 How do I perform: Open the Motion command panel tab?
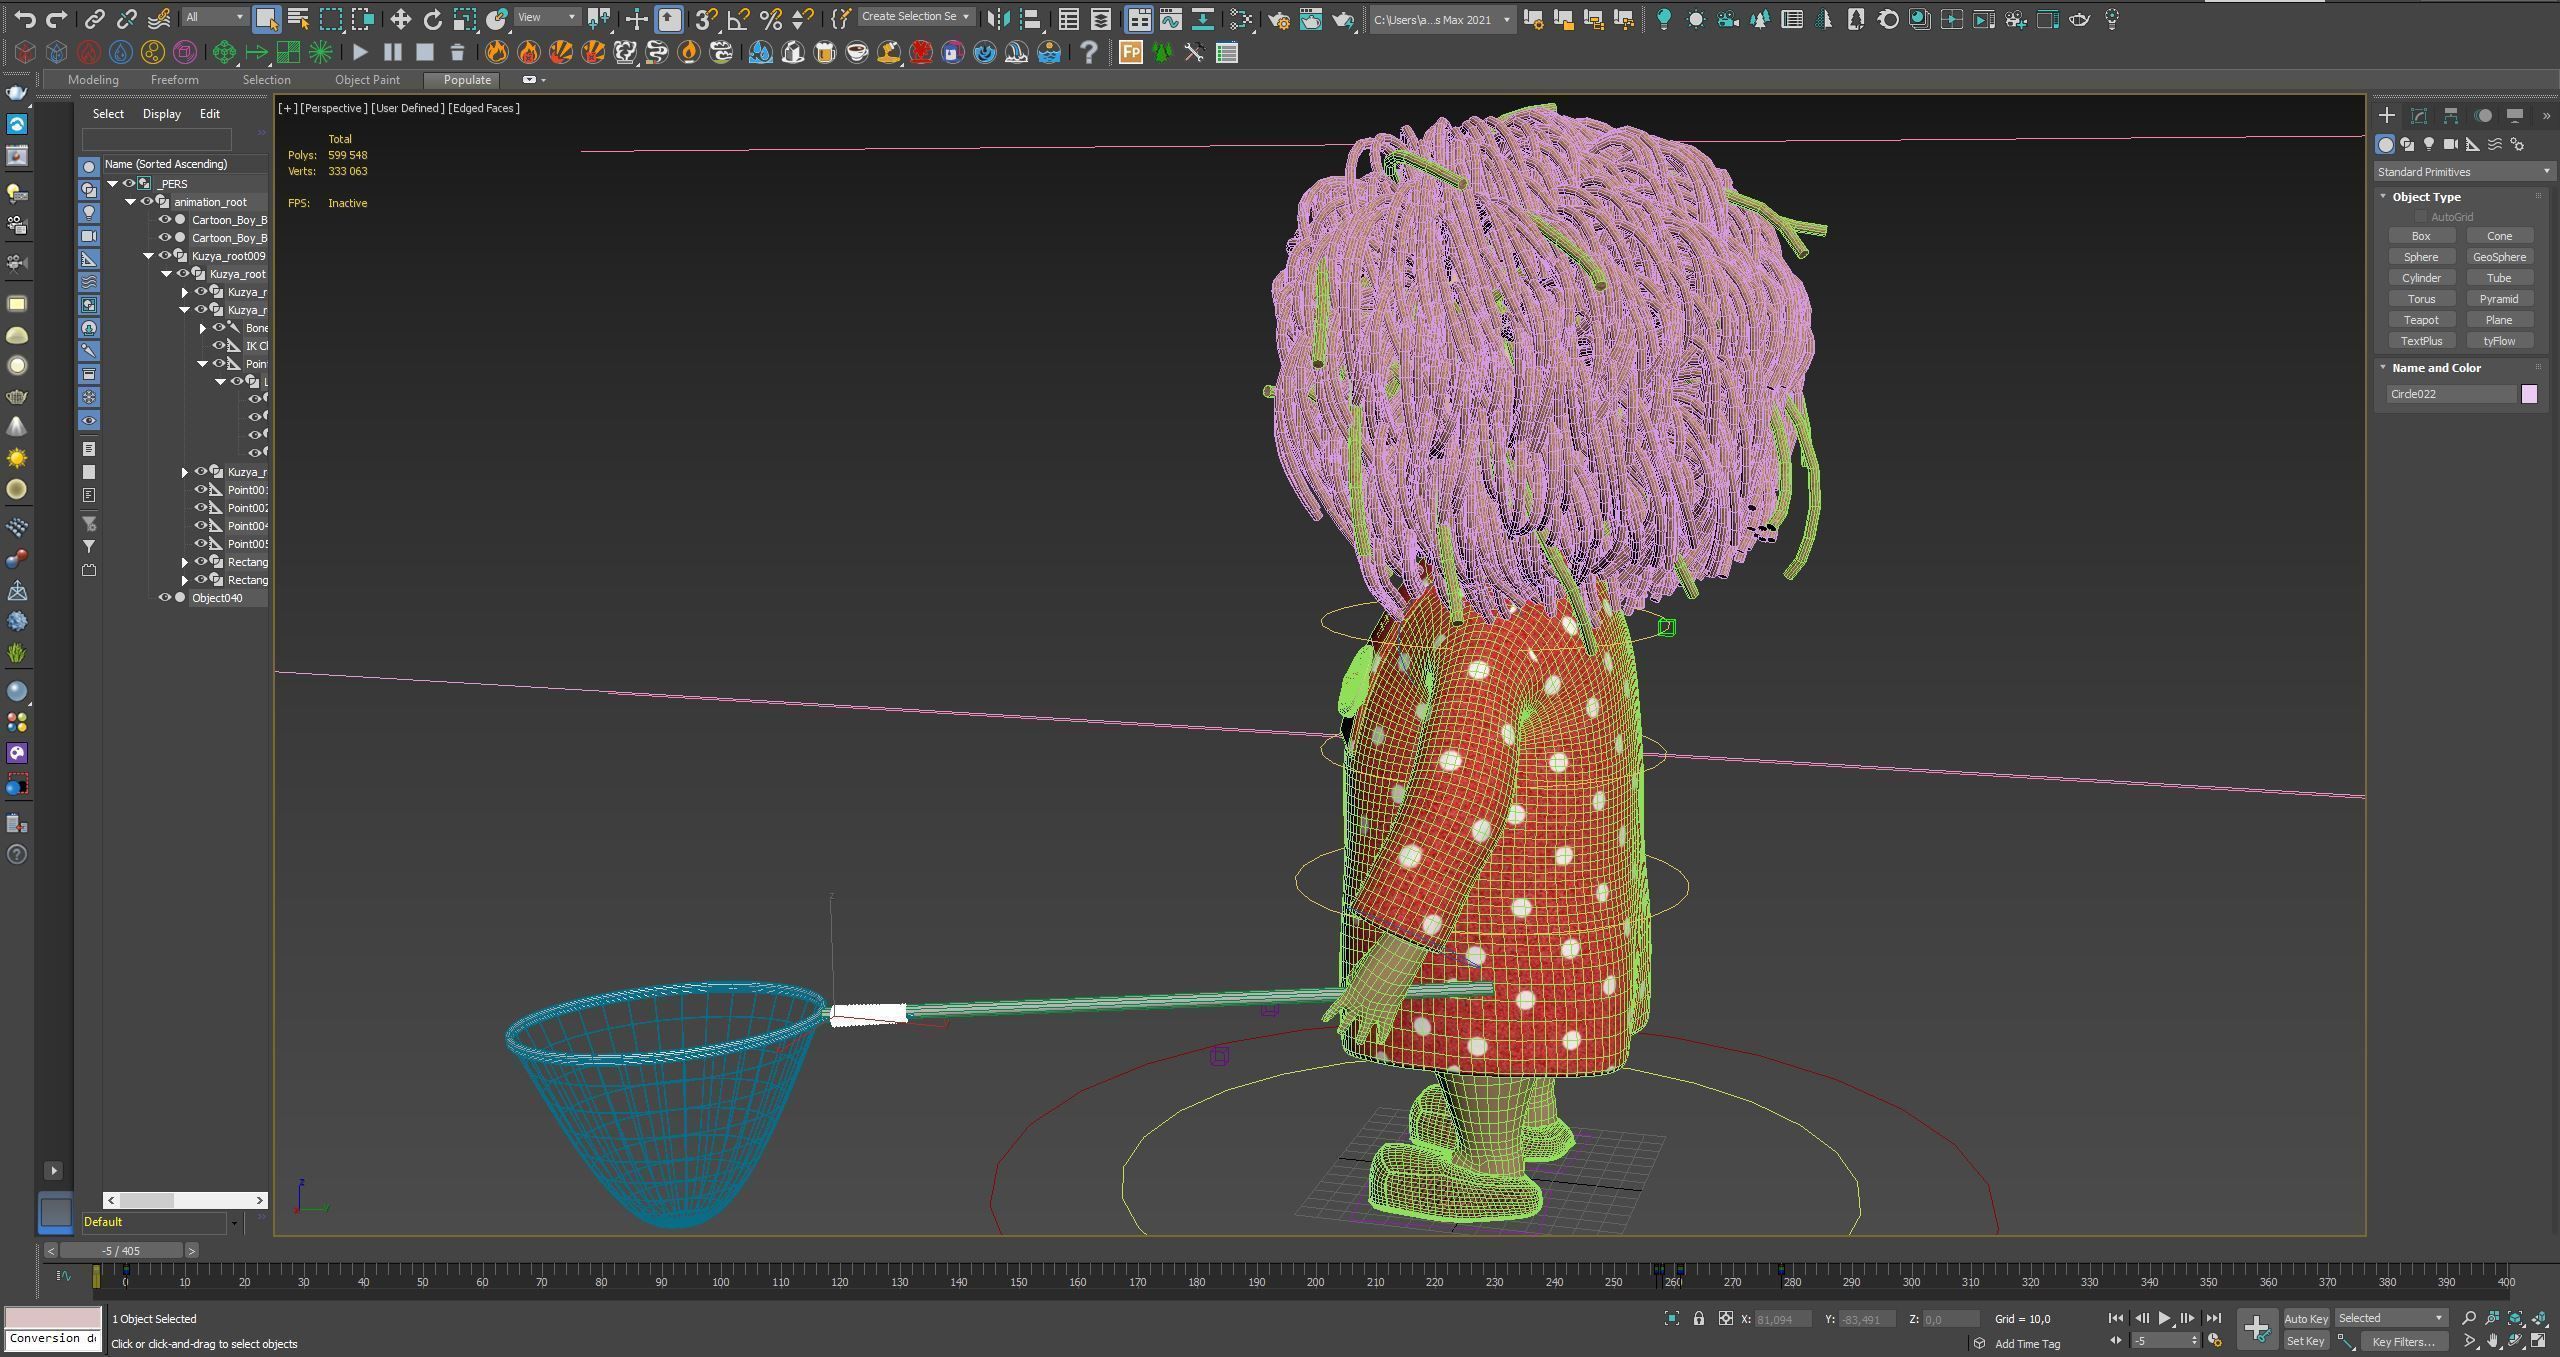(2483, 115)
